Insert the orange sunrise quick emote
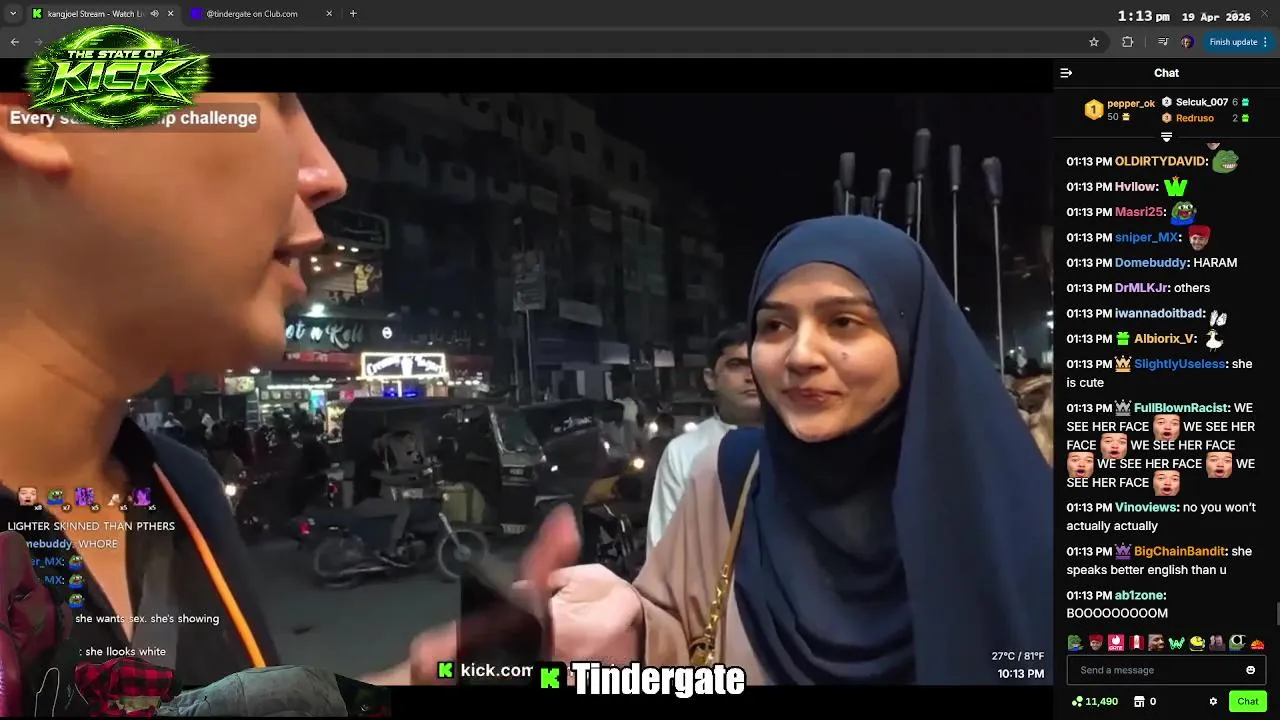 1257,645
